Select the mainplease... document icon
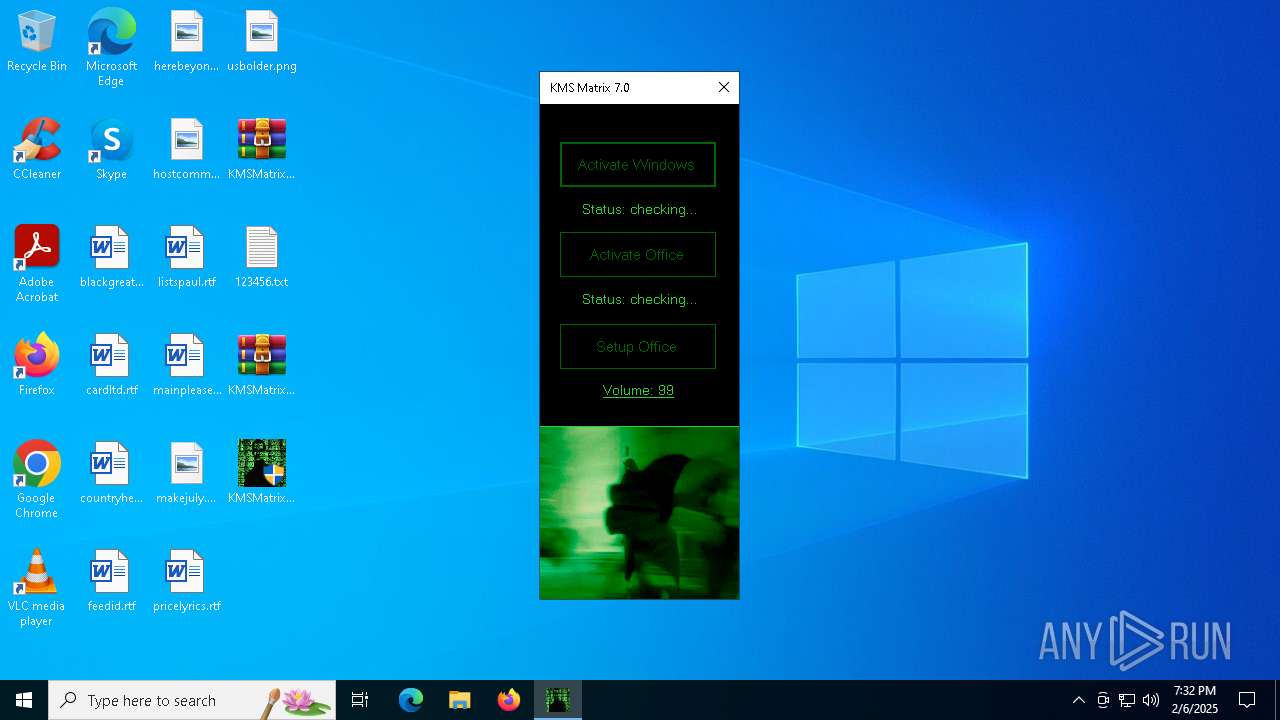Image resolution: width=1280 pixels, height=720 pixels. tap(186, 366)
